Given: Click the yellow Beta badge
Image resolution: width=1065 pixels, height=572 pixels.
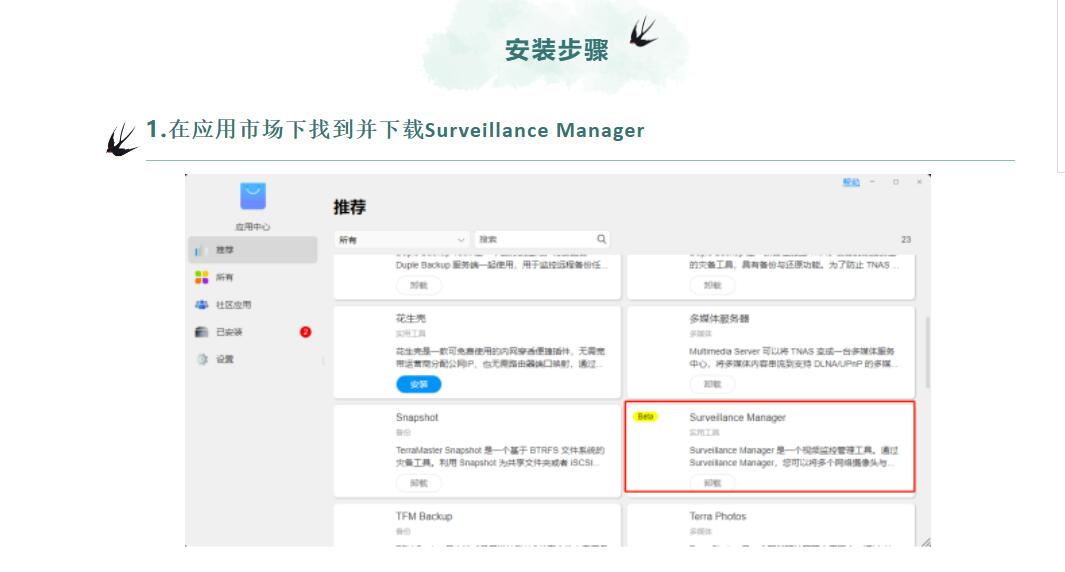Looking at the screenshot, I should point(646,417).
